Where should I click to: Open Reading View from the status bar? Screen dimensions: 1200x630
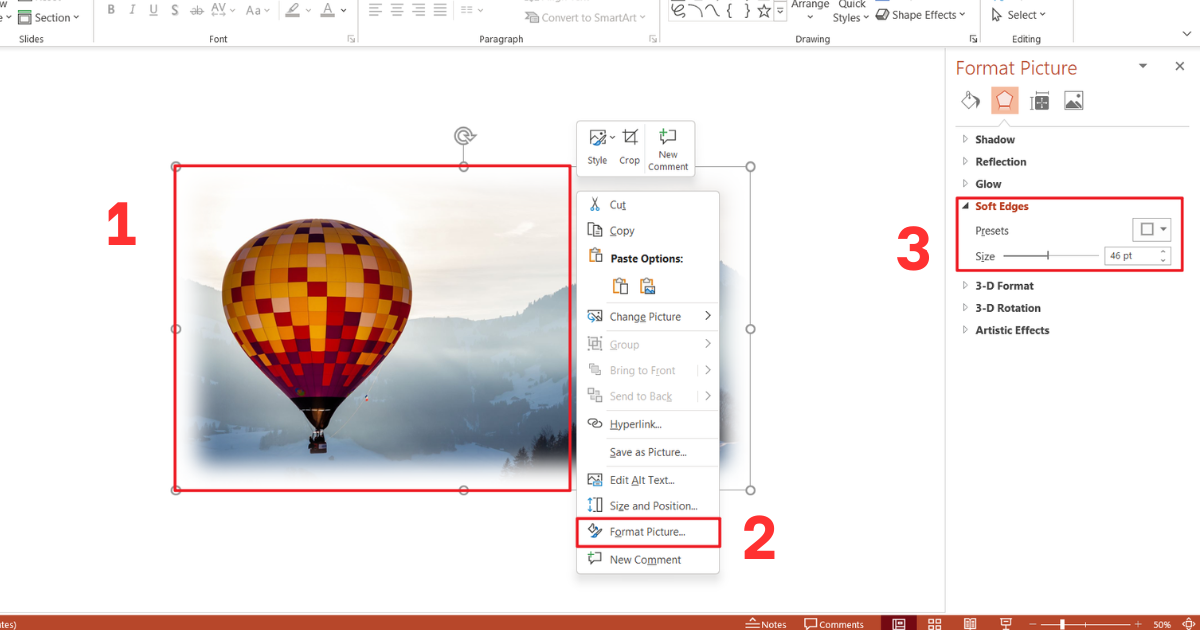969,622
